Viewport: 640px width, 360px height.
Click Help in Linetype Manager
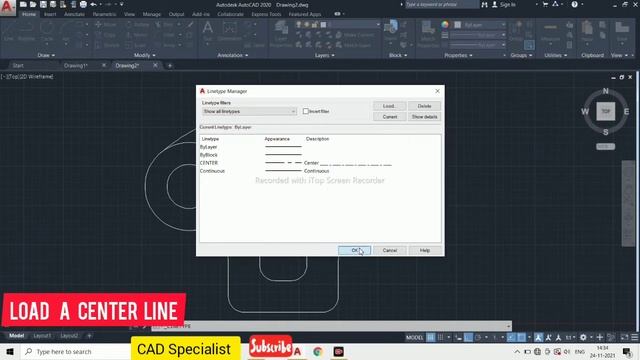click(x=425, y=250)
